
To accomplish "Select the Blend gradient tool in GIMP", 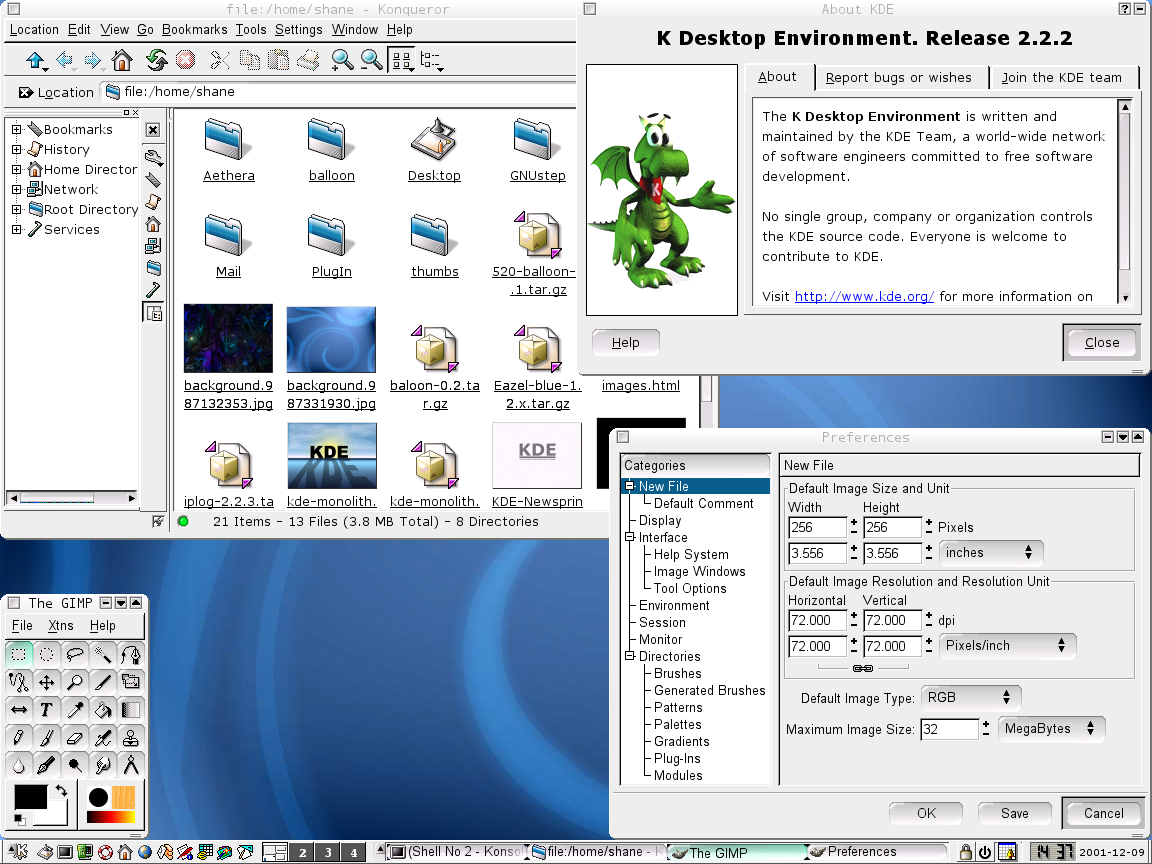I will coord(130,710).
